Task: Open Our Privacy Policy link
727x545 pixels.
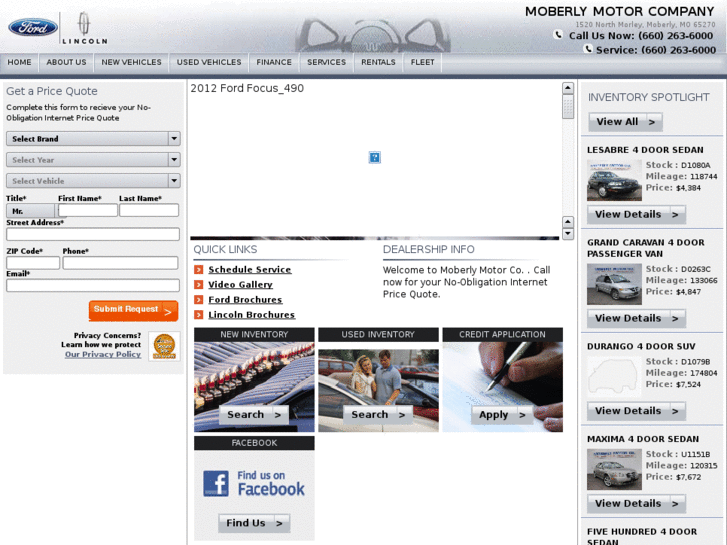Action: pos(103,354)
